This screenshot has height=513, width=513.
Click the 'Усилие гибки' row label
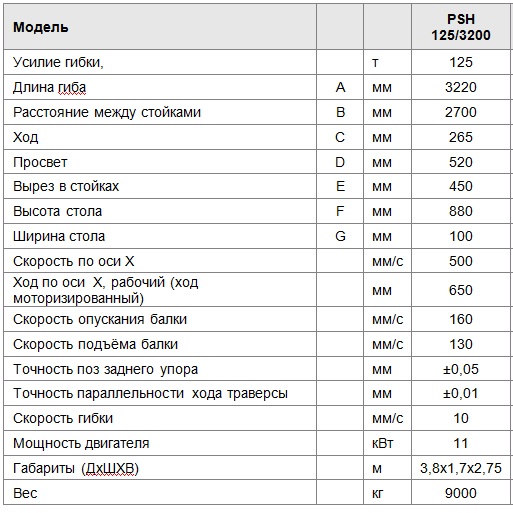click(x=58, y=62)
